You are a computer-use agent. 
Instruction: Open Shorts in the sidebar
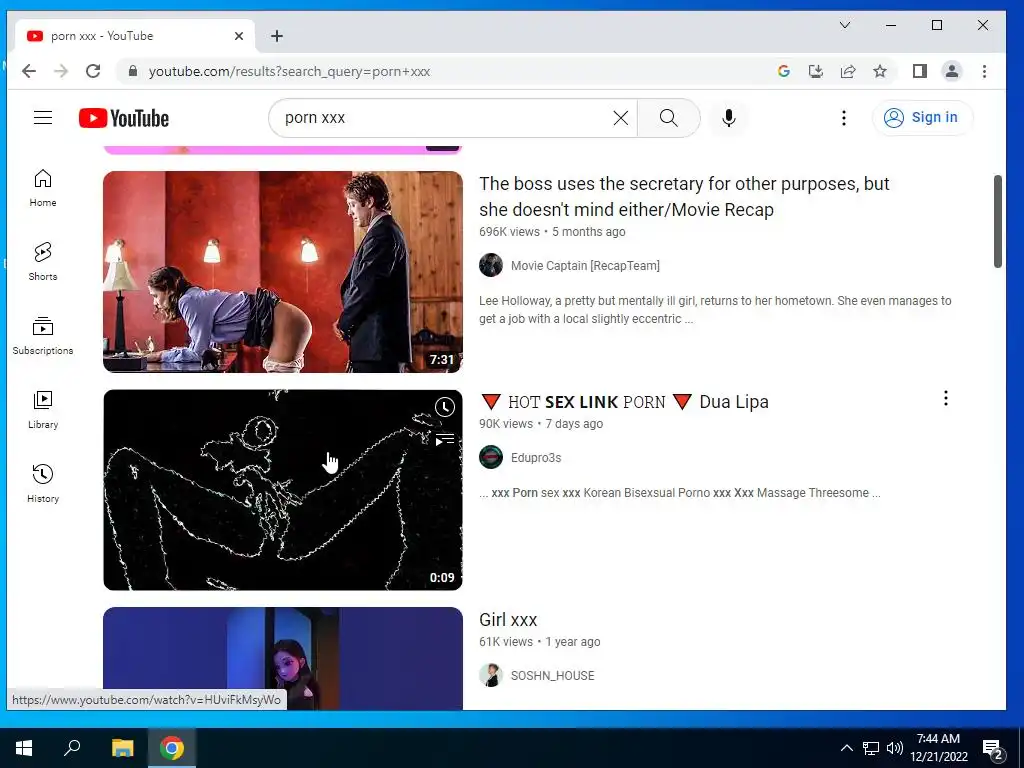point(42,262)
